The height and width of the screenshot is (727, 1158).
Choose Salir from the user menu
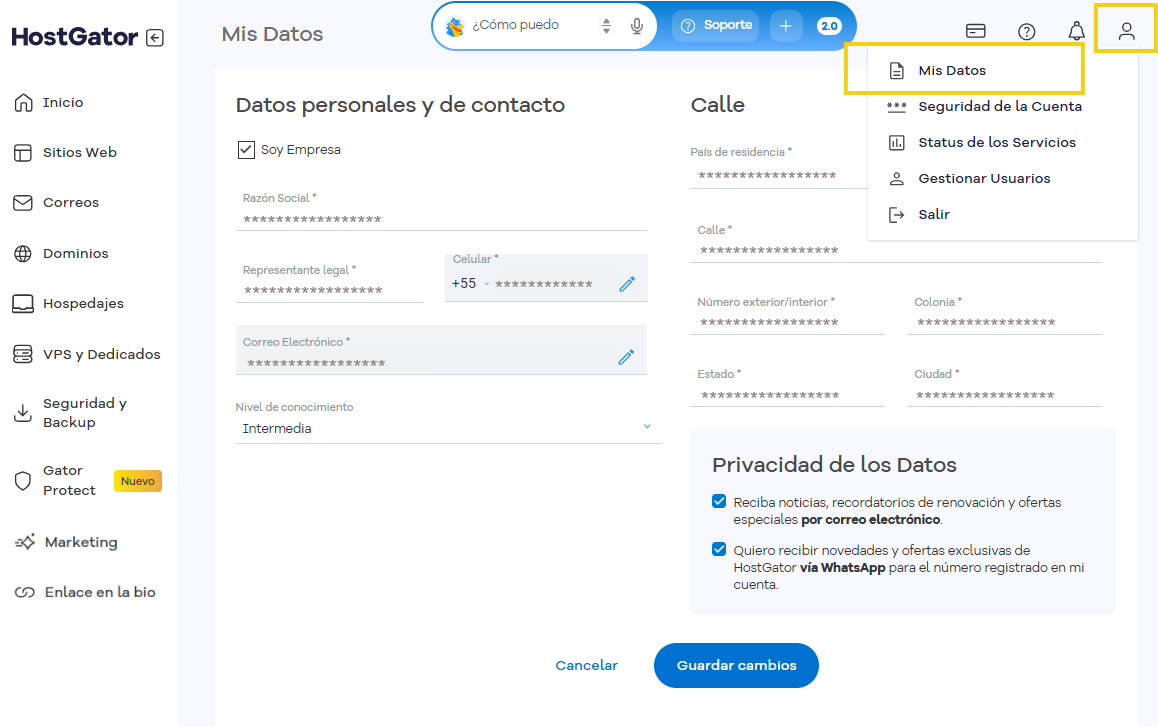point(933,215)
